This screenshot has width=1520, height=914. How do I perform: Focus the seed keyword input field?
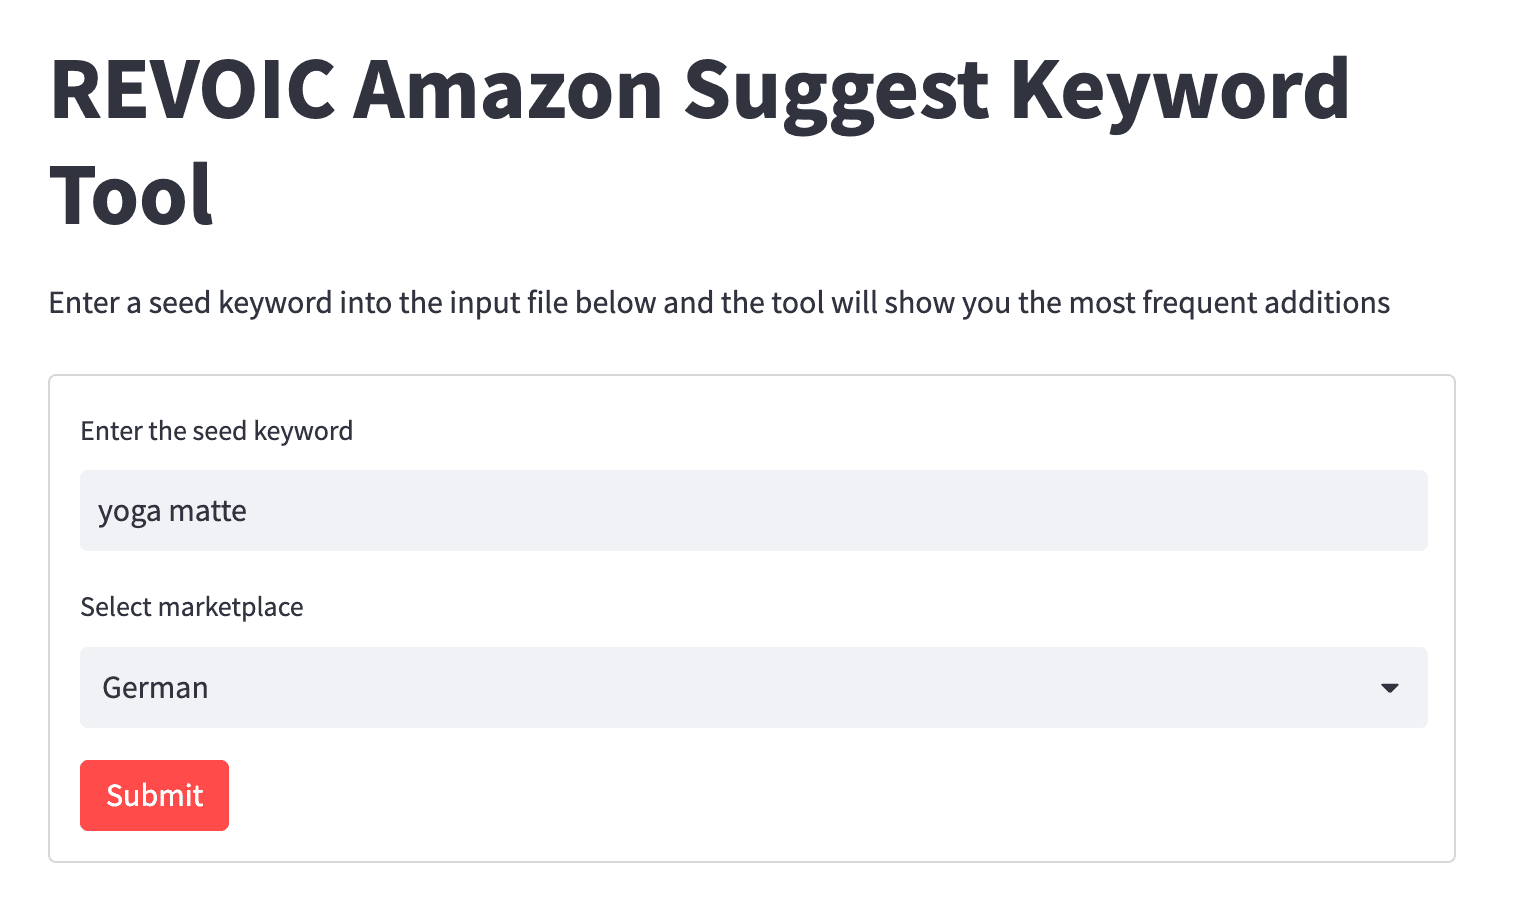(x=753, y=511)
